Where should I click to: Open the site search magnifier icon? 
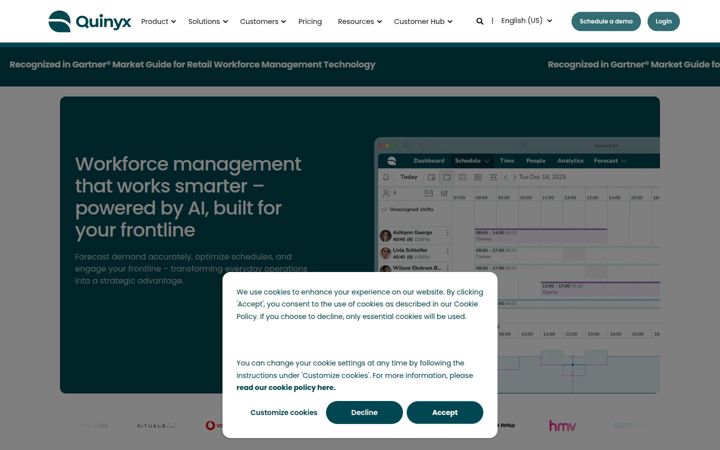[x=480, y=21]
